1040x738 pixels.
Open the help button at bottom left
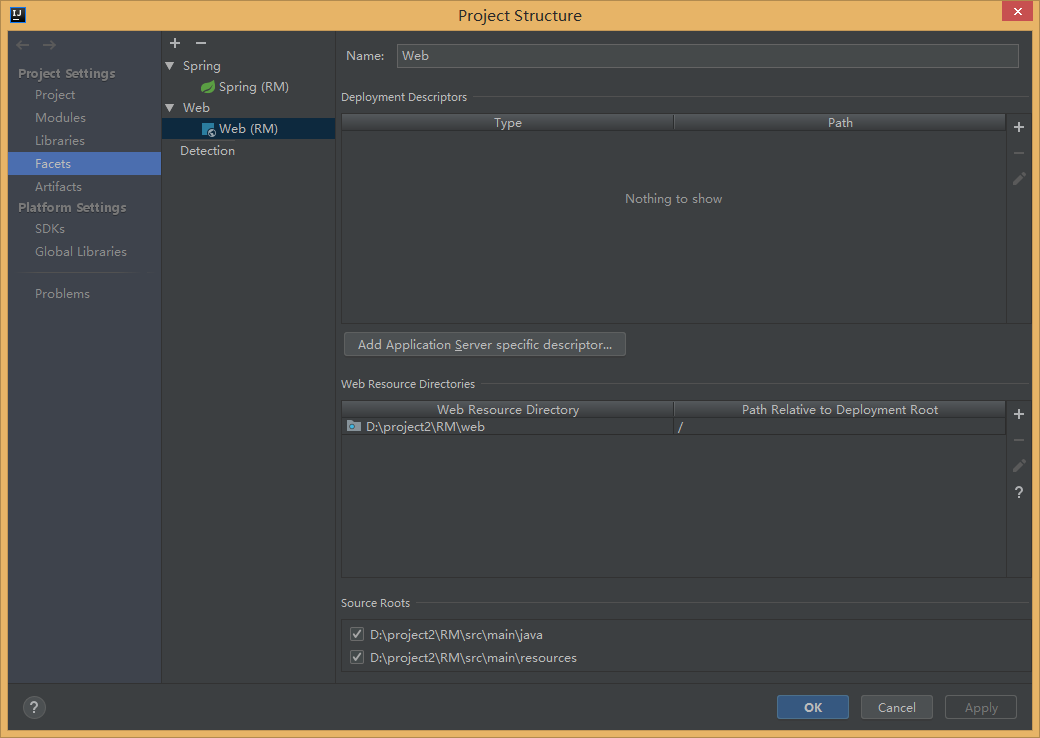point(34,707)
